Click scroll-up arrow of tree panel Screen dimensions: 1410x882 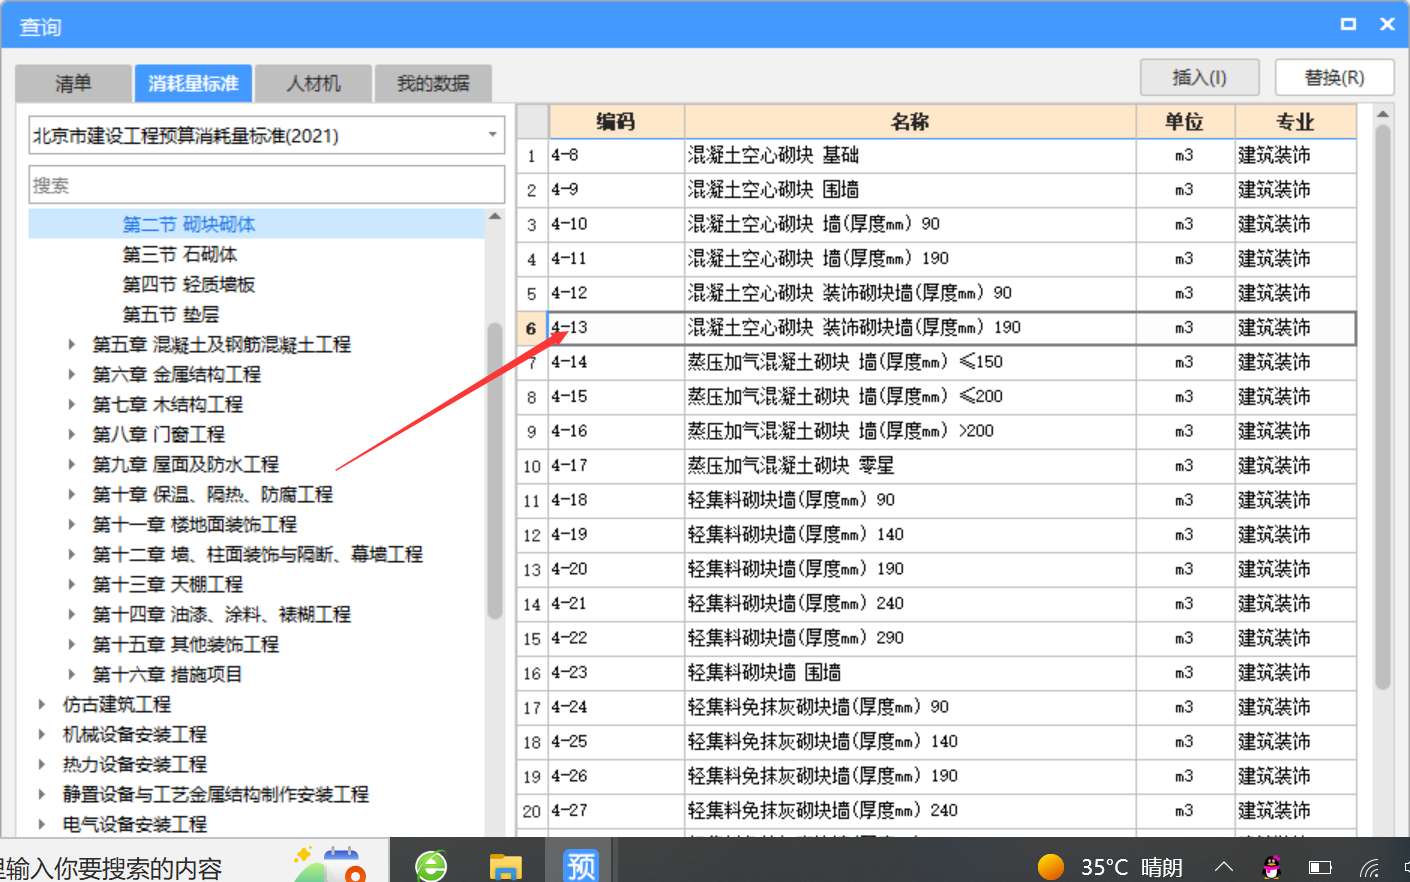(x=494, y=217)
